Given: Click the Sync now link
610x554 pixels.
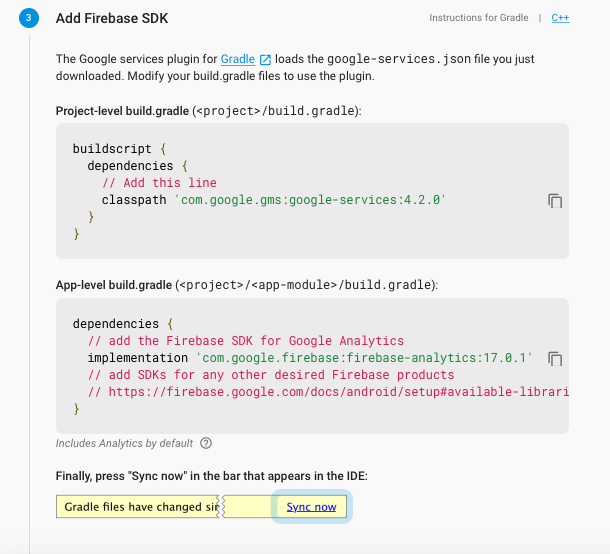Looking at the screenshot, I should 311,507.
